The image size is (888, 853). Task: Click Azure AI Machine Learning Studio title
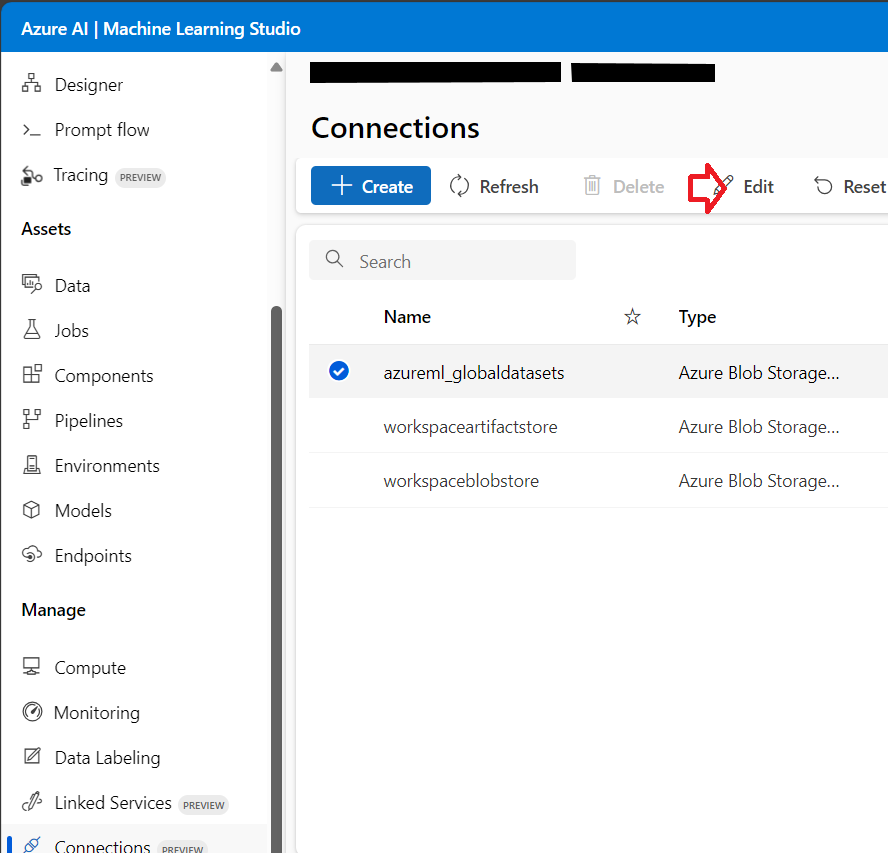click(161, 29)
